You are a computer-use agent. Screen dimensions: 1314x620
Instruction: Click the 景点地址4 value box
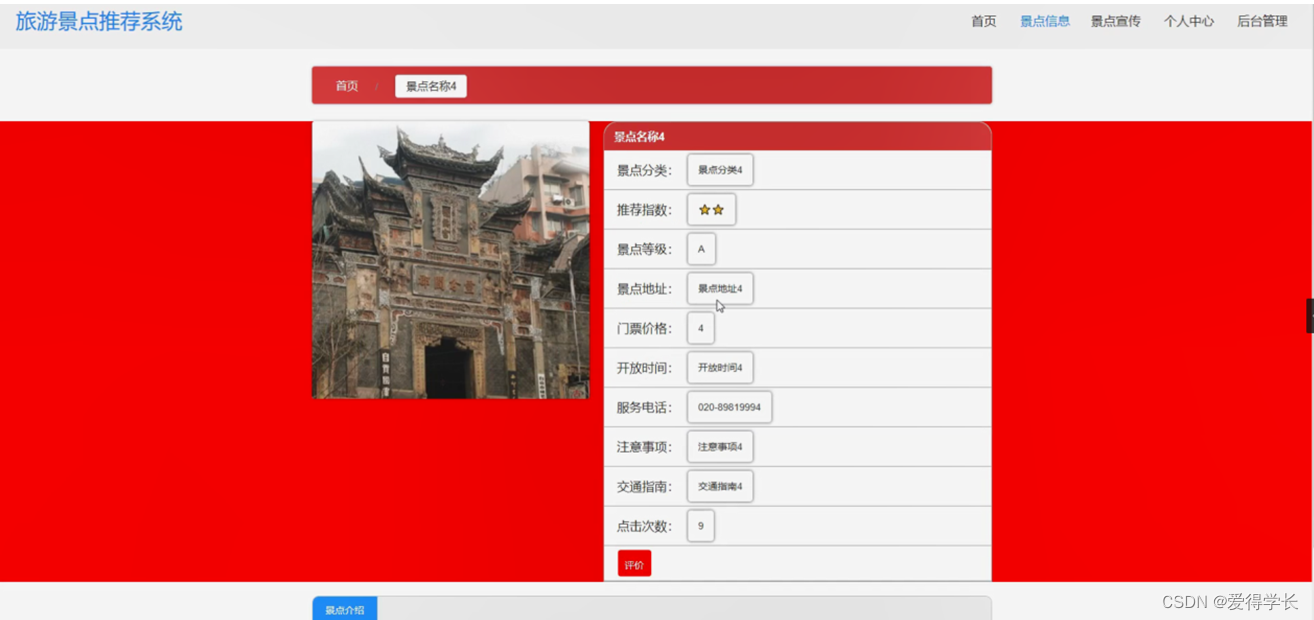click(720, 289)
